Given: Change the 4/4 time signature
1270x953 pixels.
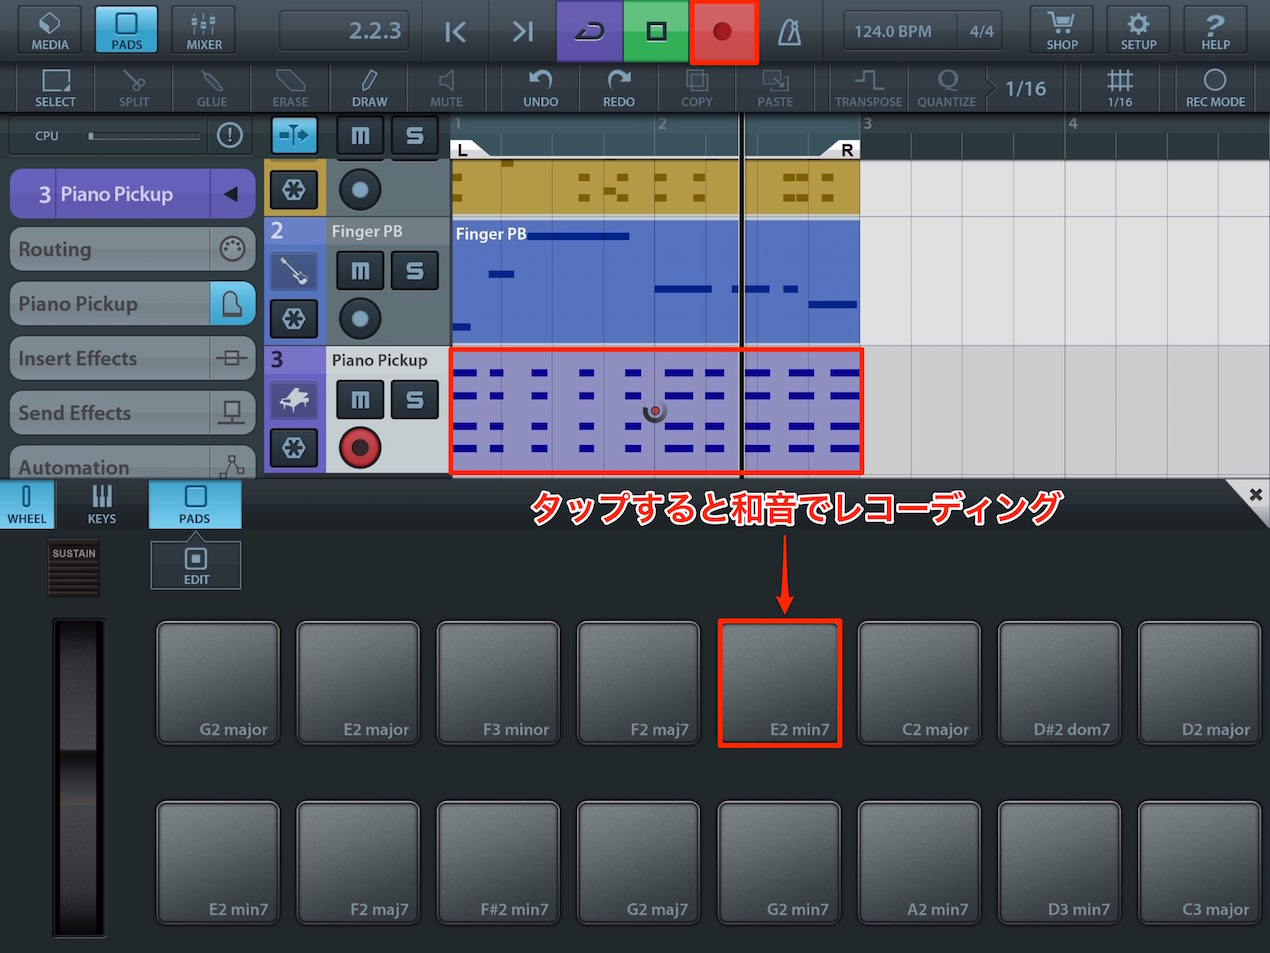Looking at the screenshot, I should pos(981,32).
